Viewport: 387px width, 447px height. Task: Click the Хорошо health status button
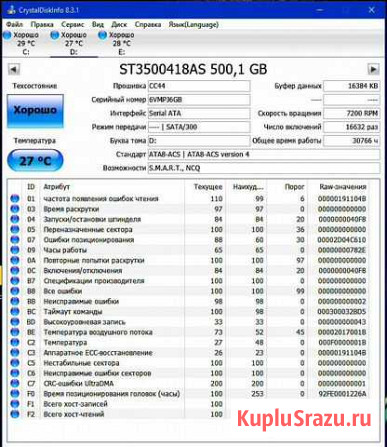click(x=35, y=111)
